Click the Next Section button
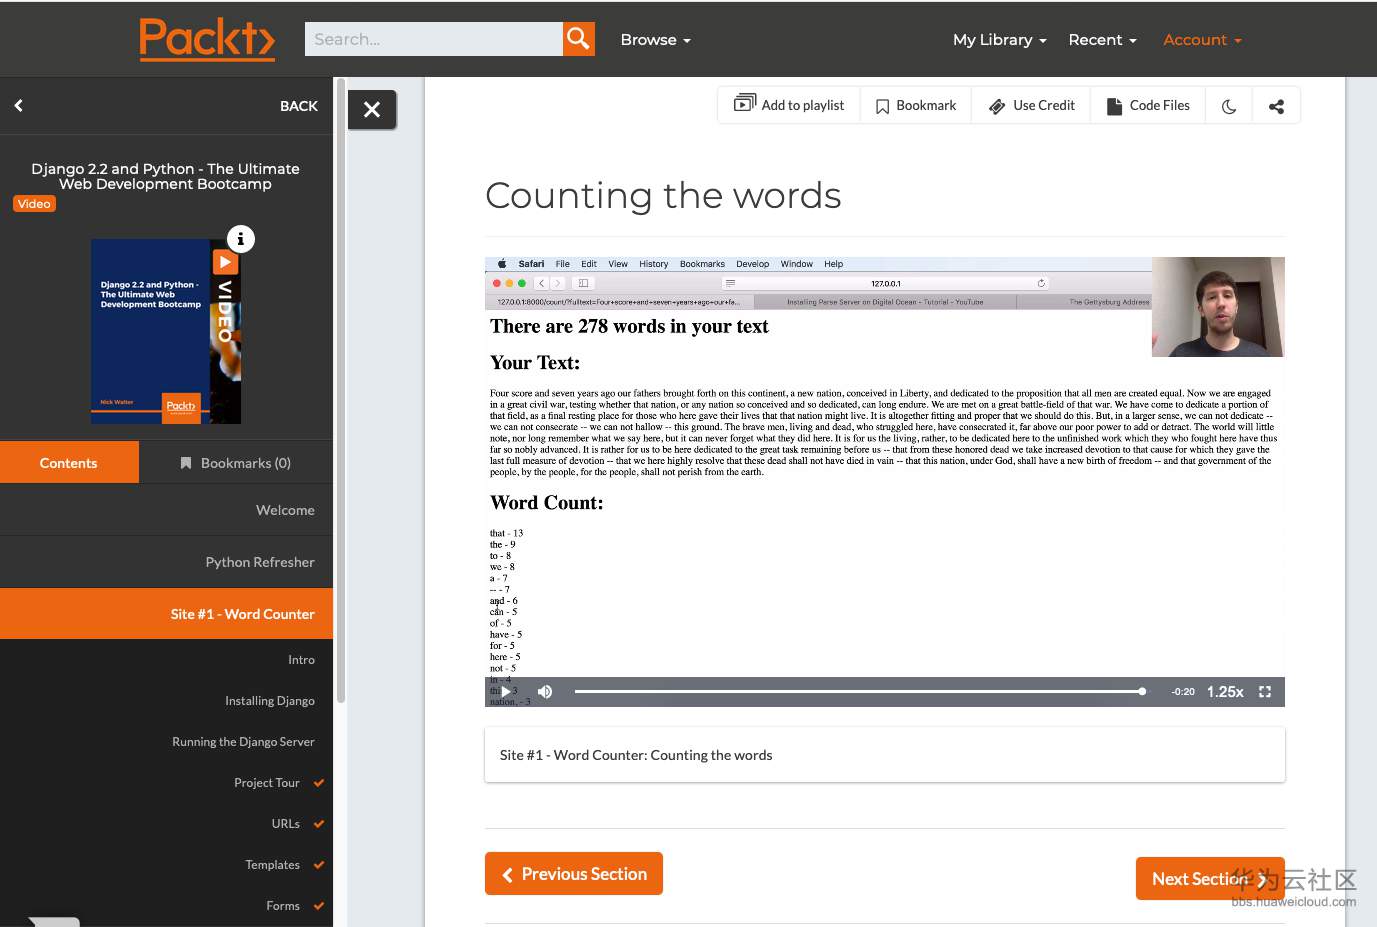 [1210, 879]
